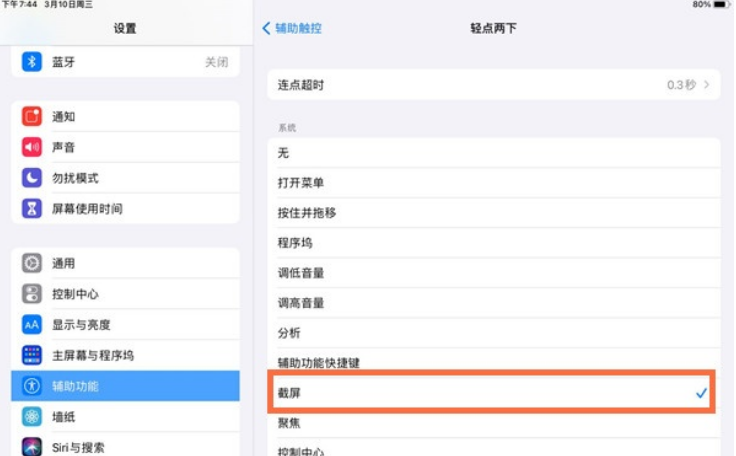Viewport: 736px width, 456px height.
Task: Tap the 勿扰模式 moon icon
Action: point(32,178)
